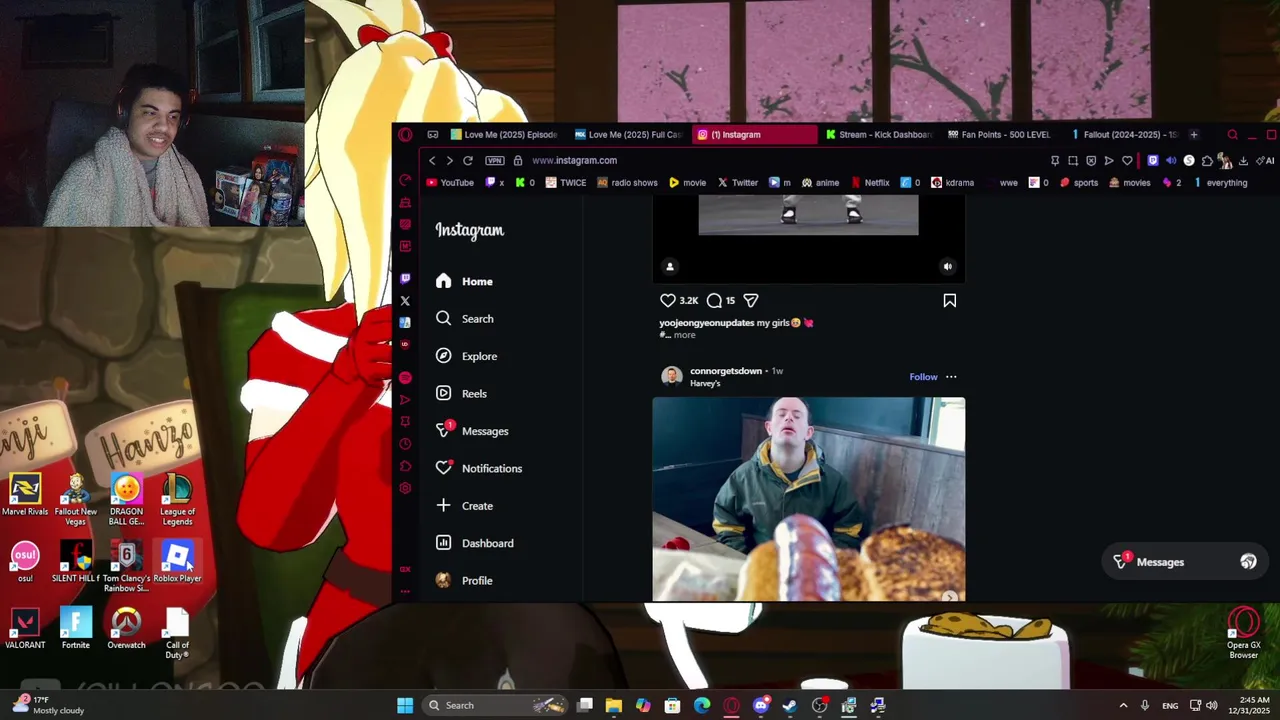The width and height of the screenshot is (1280, 720).
Task: Like the yoojeongyeonupdates post with the heart icon
Action: coord(667,300)
